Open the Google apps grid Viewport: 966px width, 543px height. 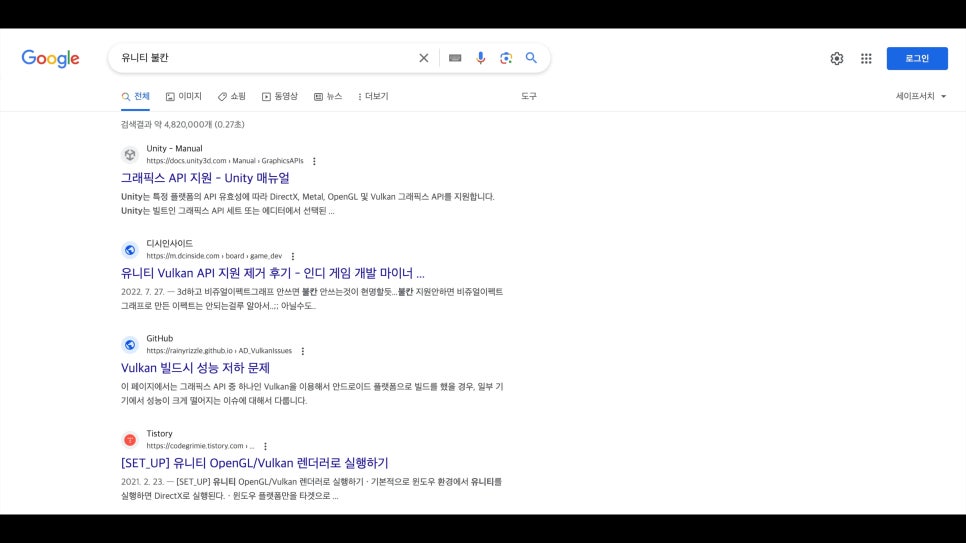[x=866, y=59]
